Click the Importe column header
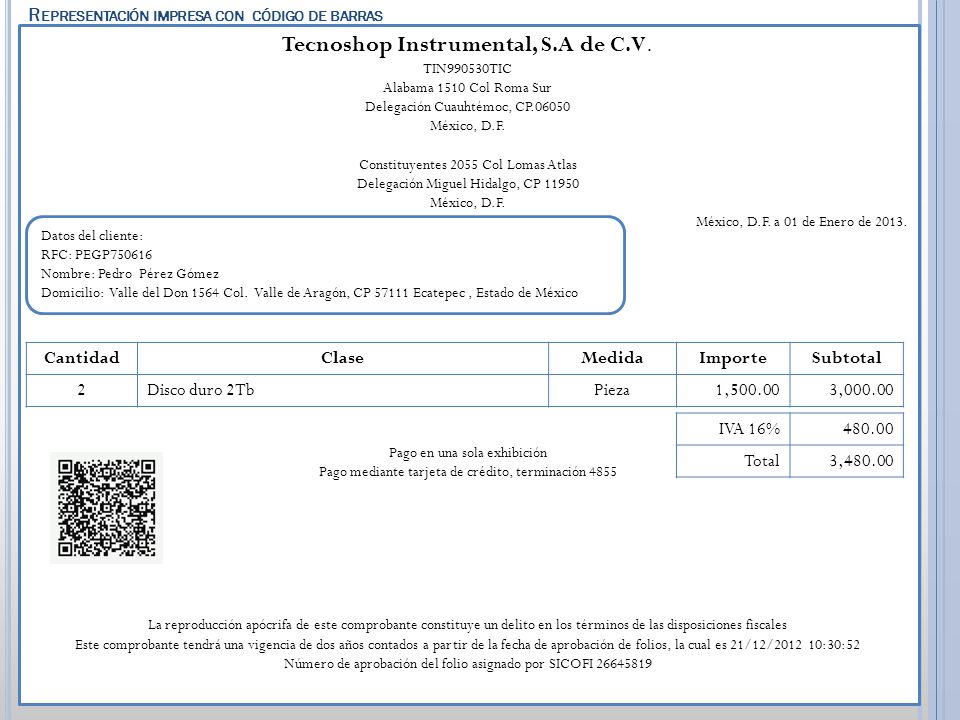The image size is (960, 720). pyautogui.click(x=733, y=358)
